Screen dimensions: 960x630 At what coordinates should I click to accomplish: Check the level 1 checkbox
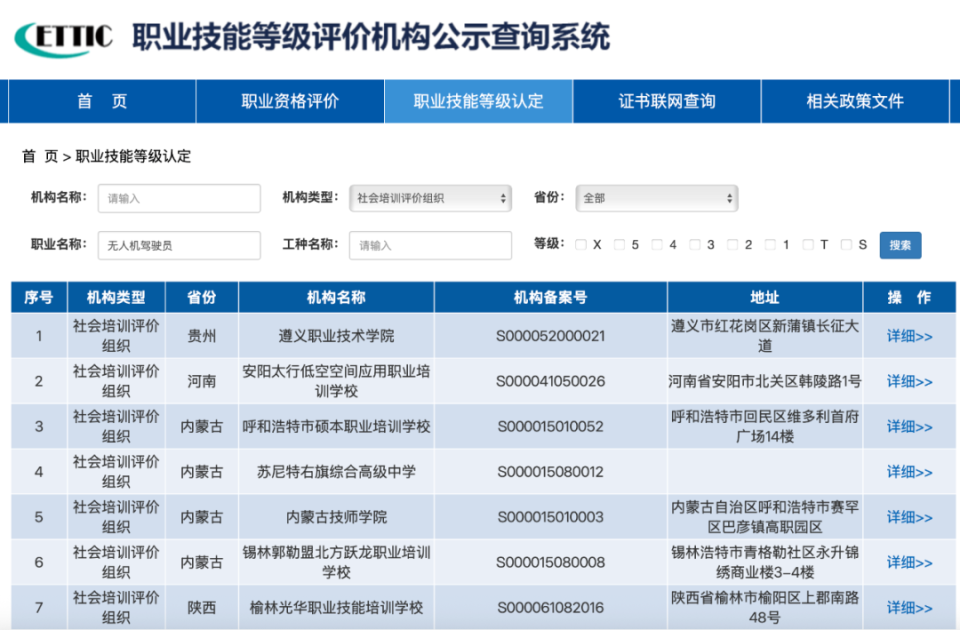[771, 244]
